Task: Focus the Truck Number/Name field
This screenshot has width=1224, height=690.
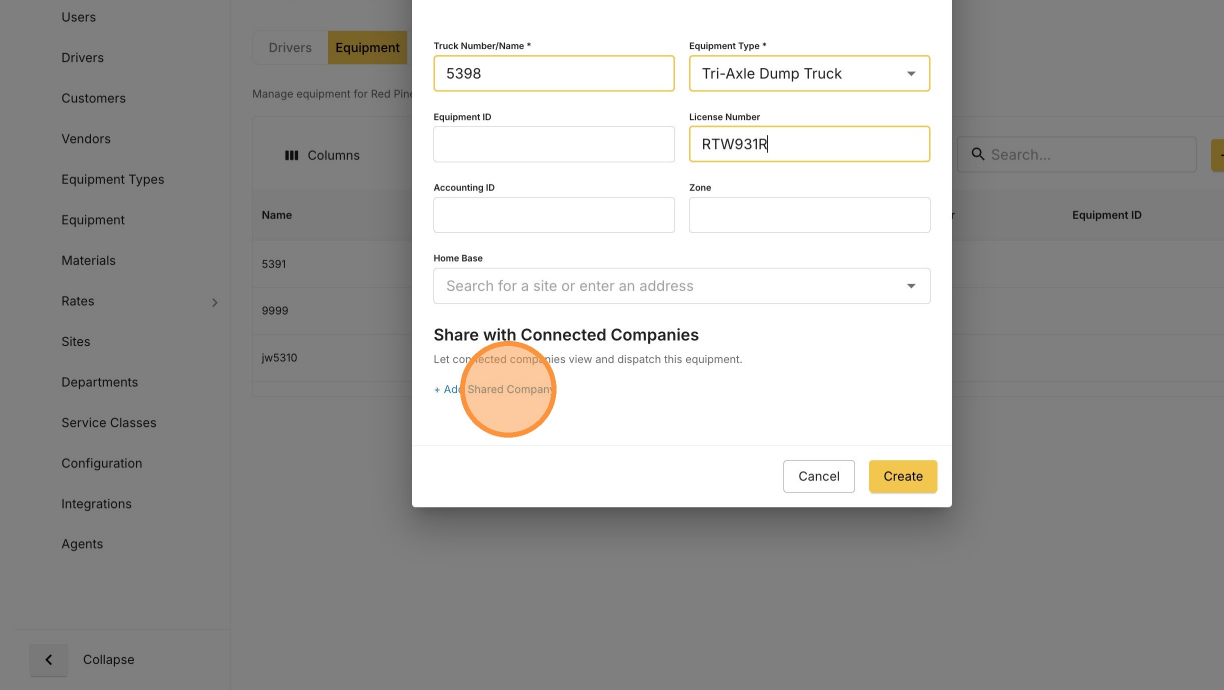Action: pyautogui.click(x=554, y=74)
